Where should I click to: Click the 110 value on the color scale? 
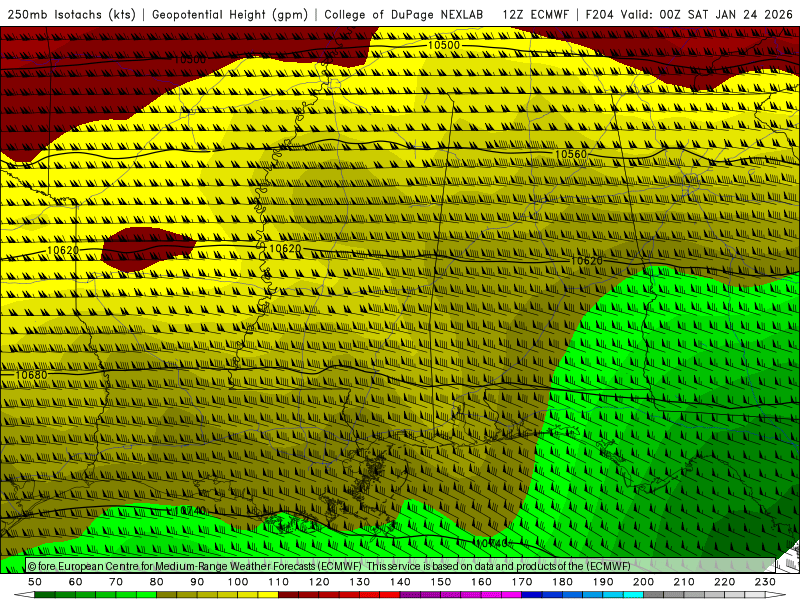pyautogui.click(x=279, y=582)
